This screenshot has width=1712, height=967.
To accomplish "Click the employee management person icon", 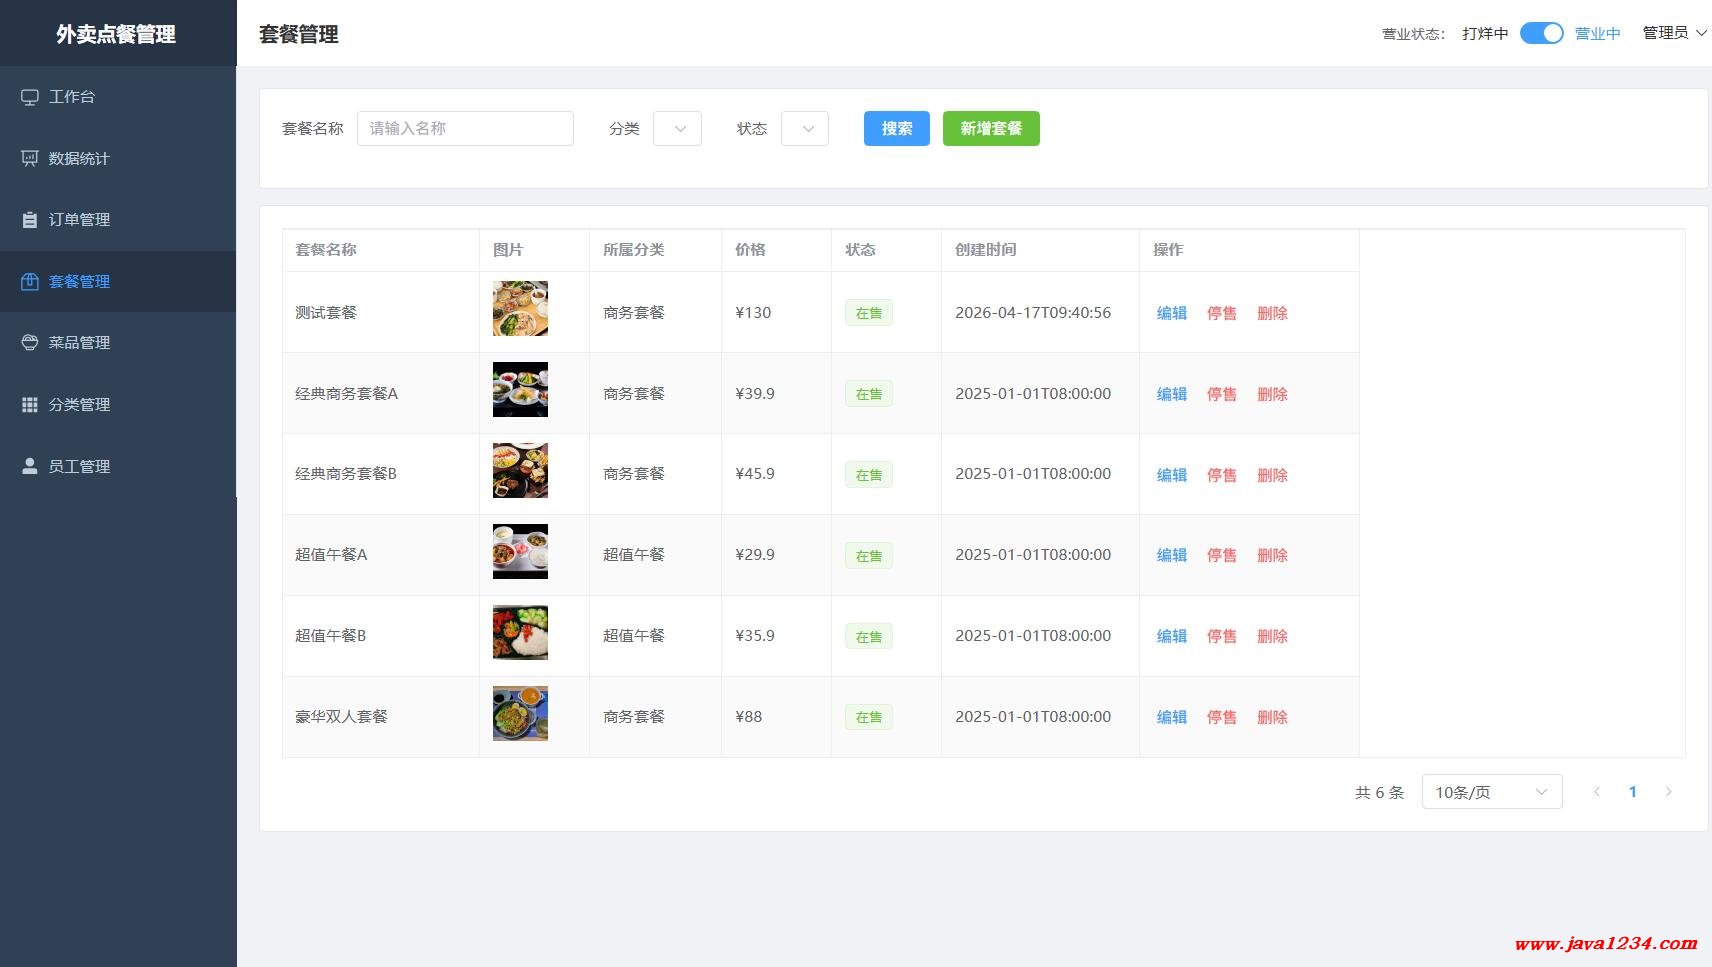I will (30, 466).
